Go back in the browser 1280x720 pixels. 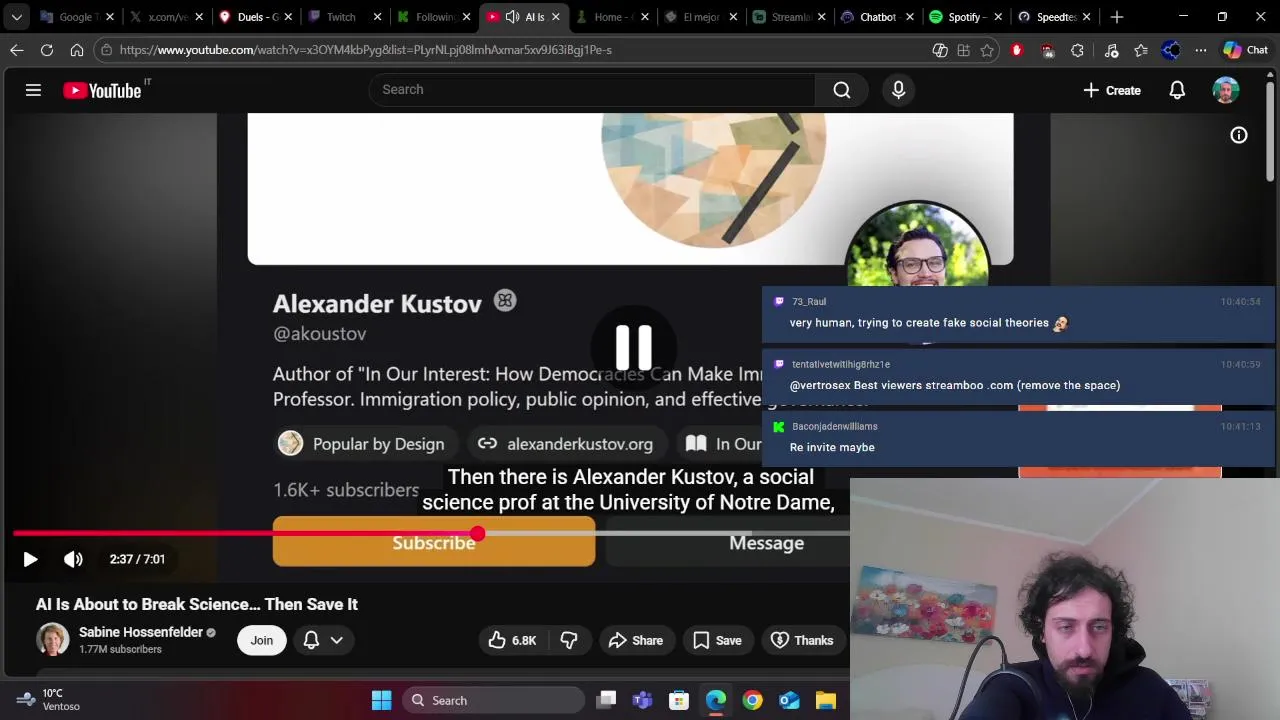click(x=17, y=50)
